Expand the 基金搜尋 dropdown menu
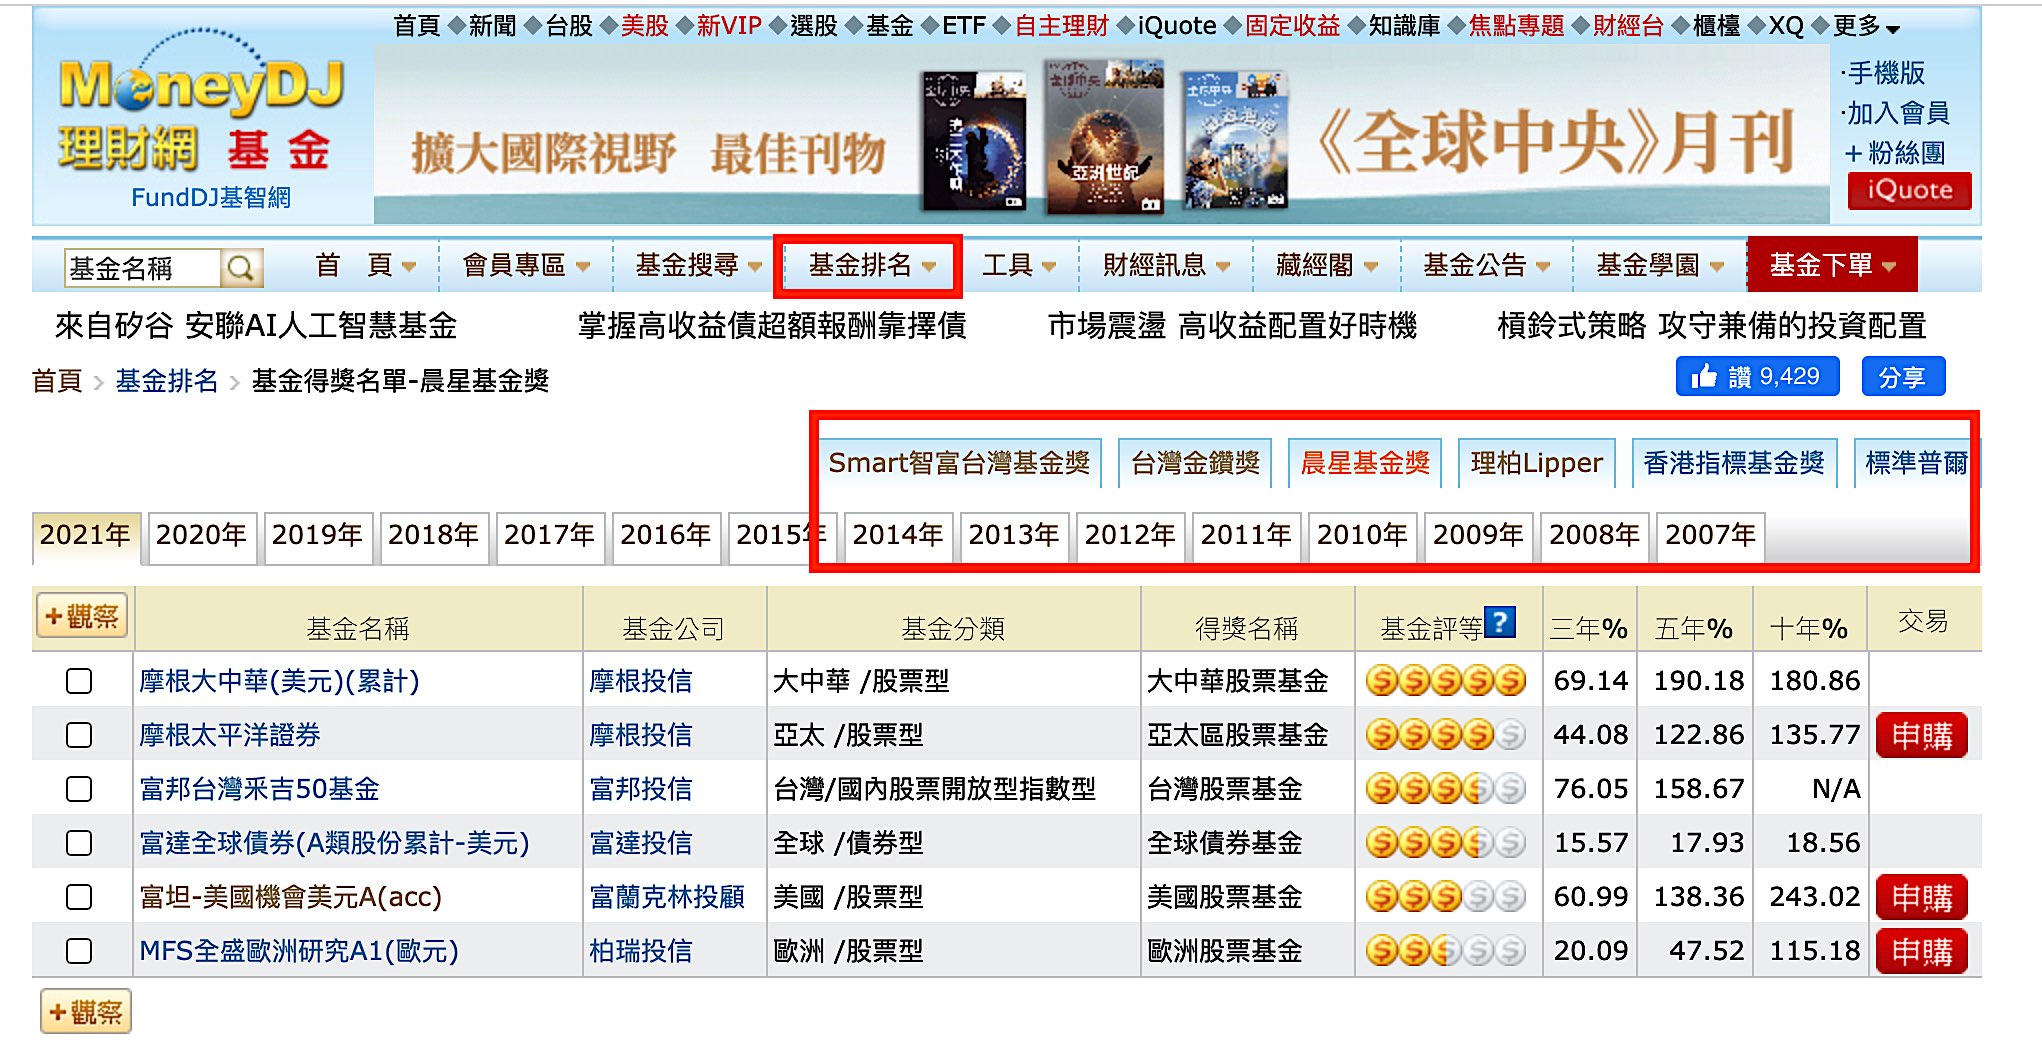This screenshot has height=1048, width=2042. pos(698,265)
